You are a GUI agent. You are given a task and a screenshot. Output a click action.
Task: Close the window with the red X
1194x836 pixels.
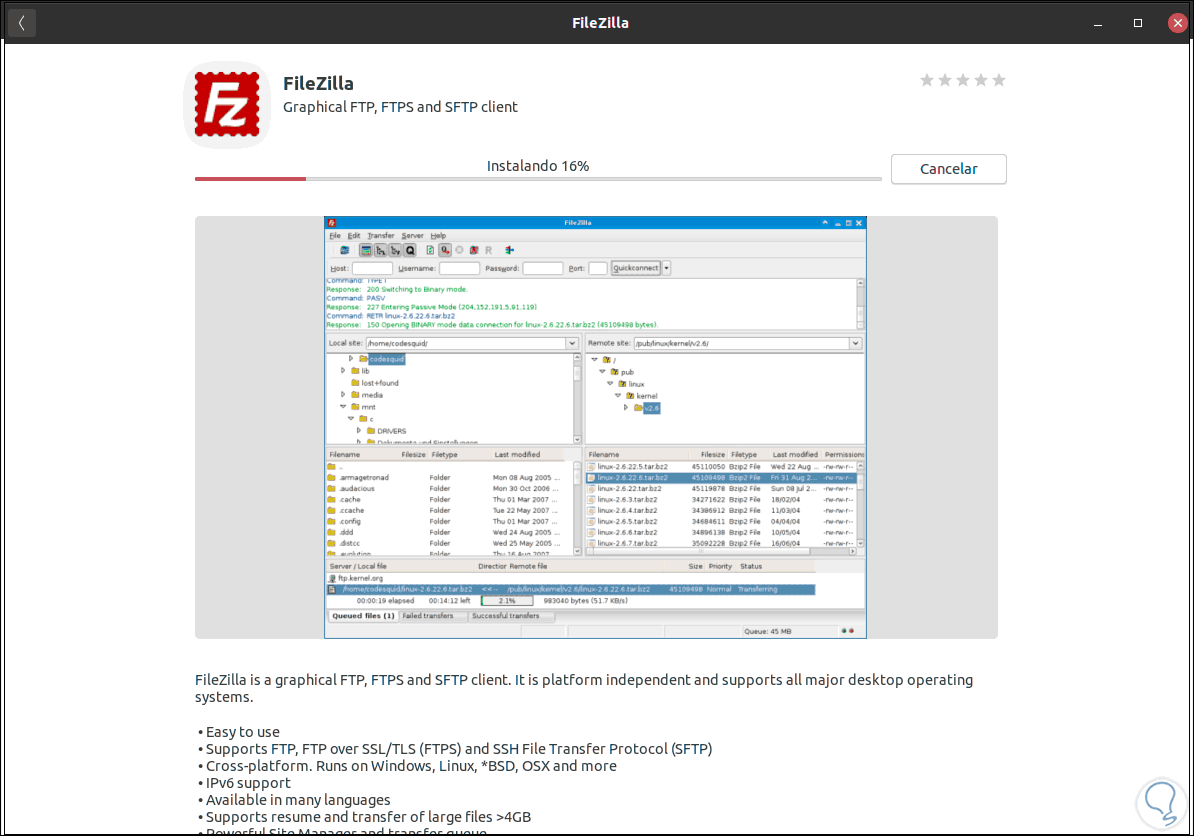(x=1177, y=23)
